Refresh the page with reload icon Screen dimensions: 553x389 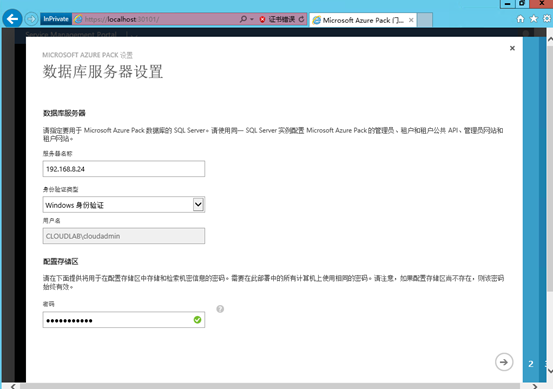tap(302, 19)
